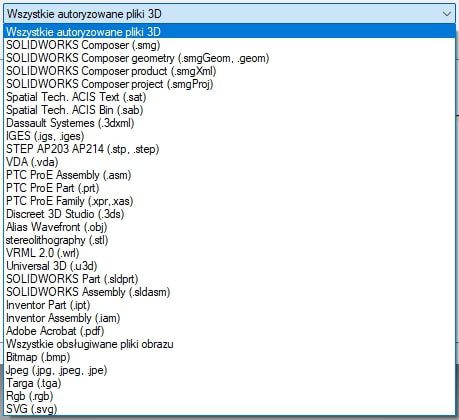The height and width of the screenshot is (420, 459).
Task: Select highlighted 'Wszystkie autoryzowane pliki 3D' list option
Action: [229, 32]
